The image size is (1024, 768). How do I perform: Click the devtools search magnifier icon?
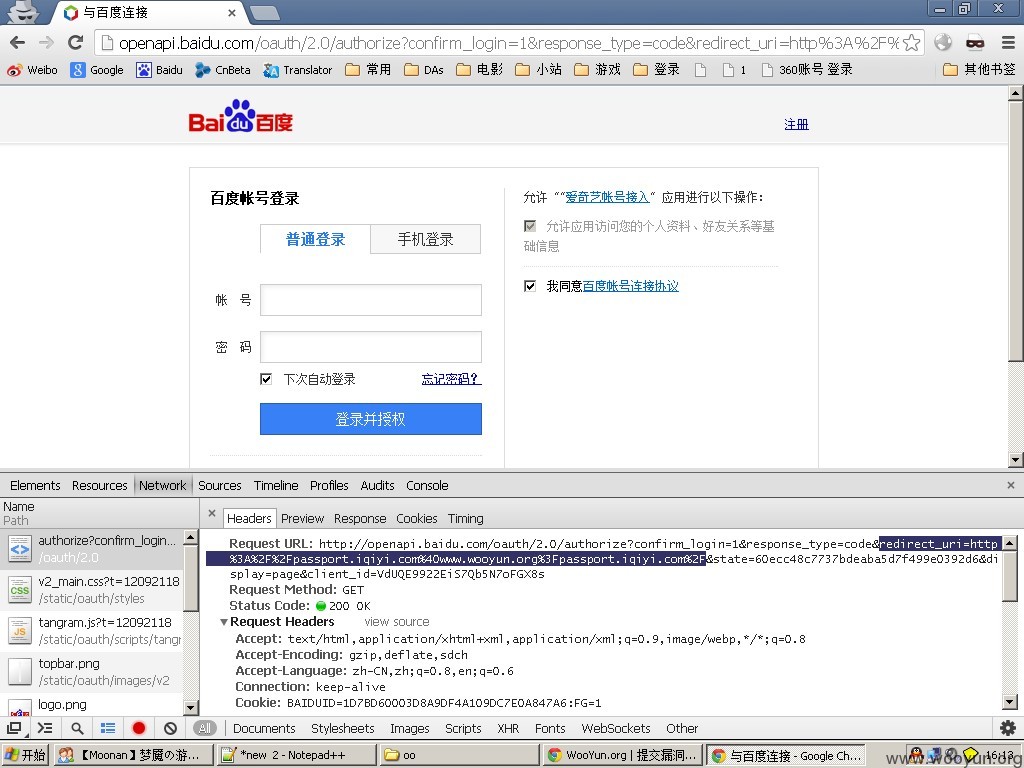(x=77, y=728)
